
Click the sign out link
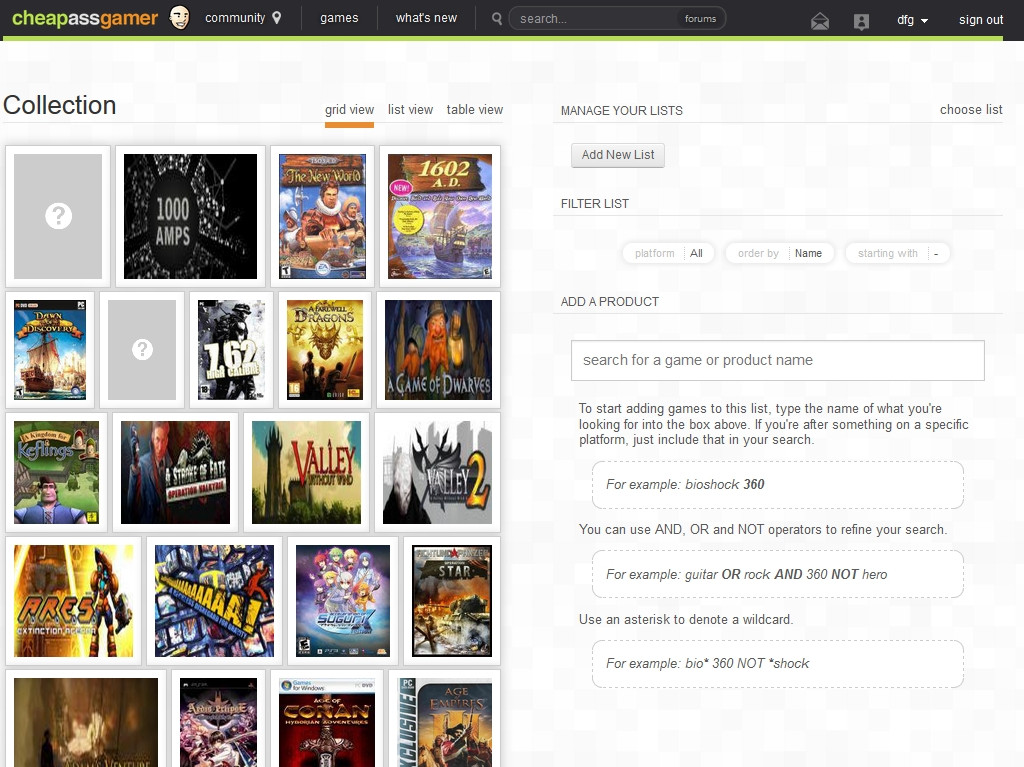[981, 20]
